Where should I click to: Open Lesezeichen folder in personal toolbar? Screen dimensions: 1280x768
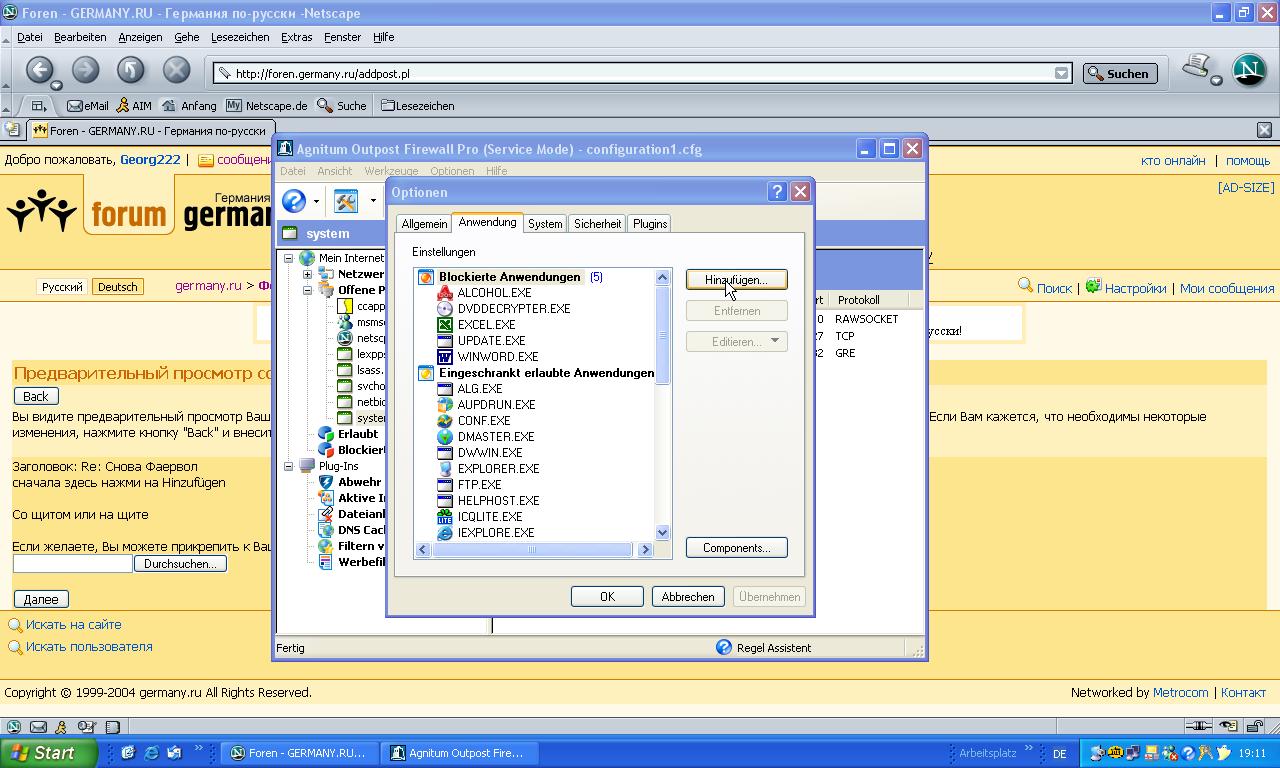pos(417,105)
